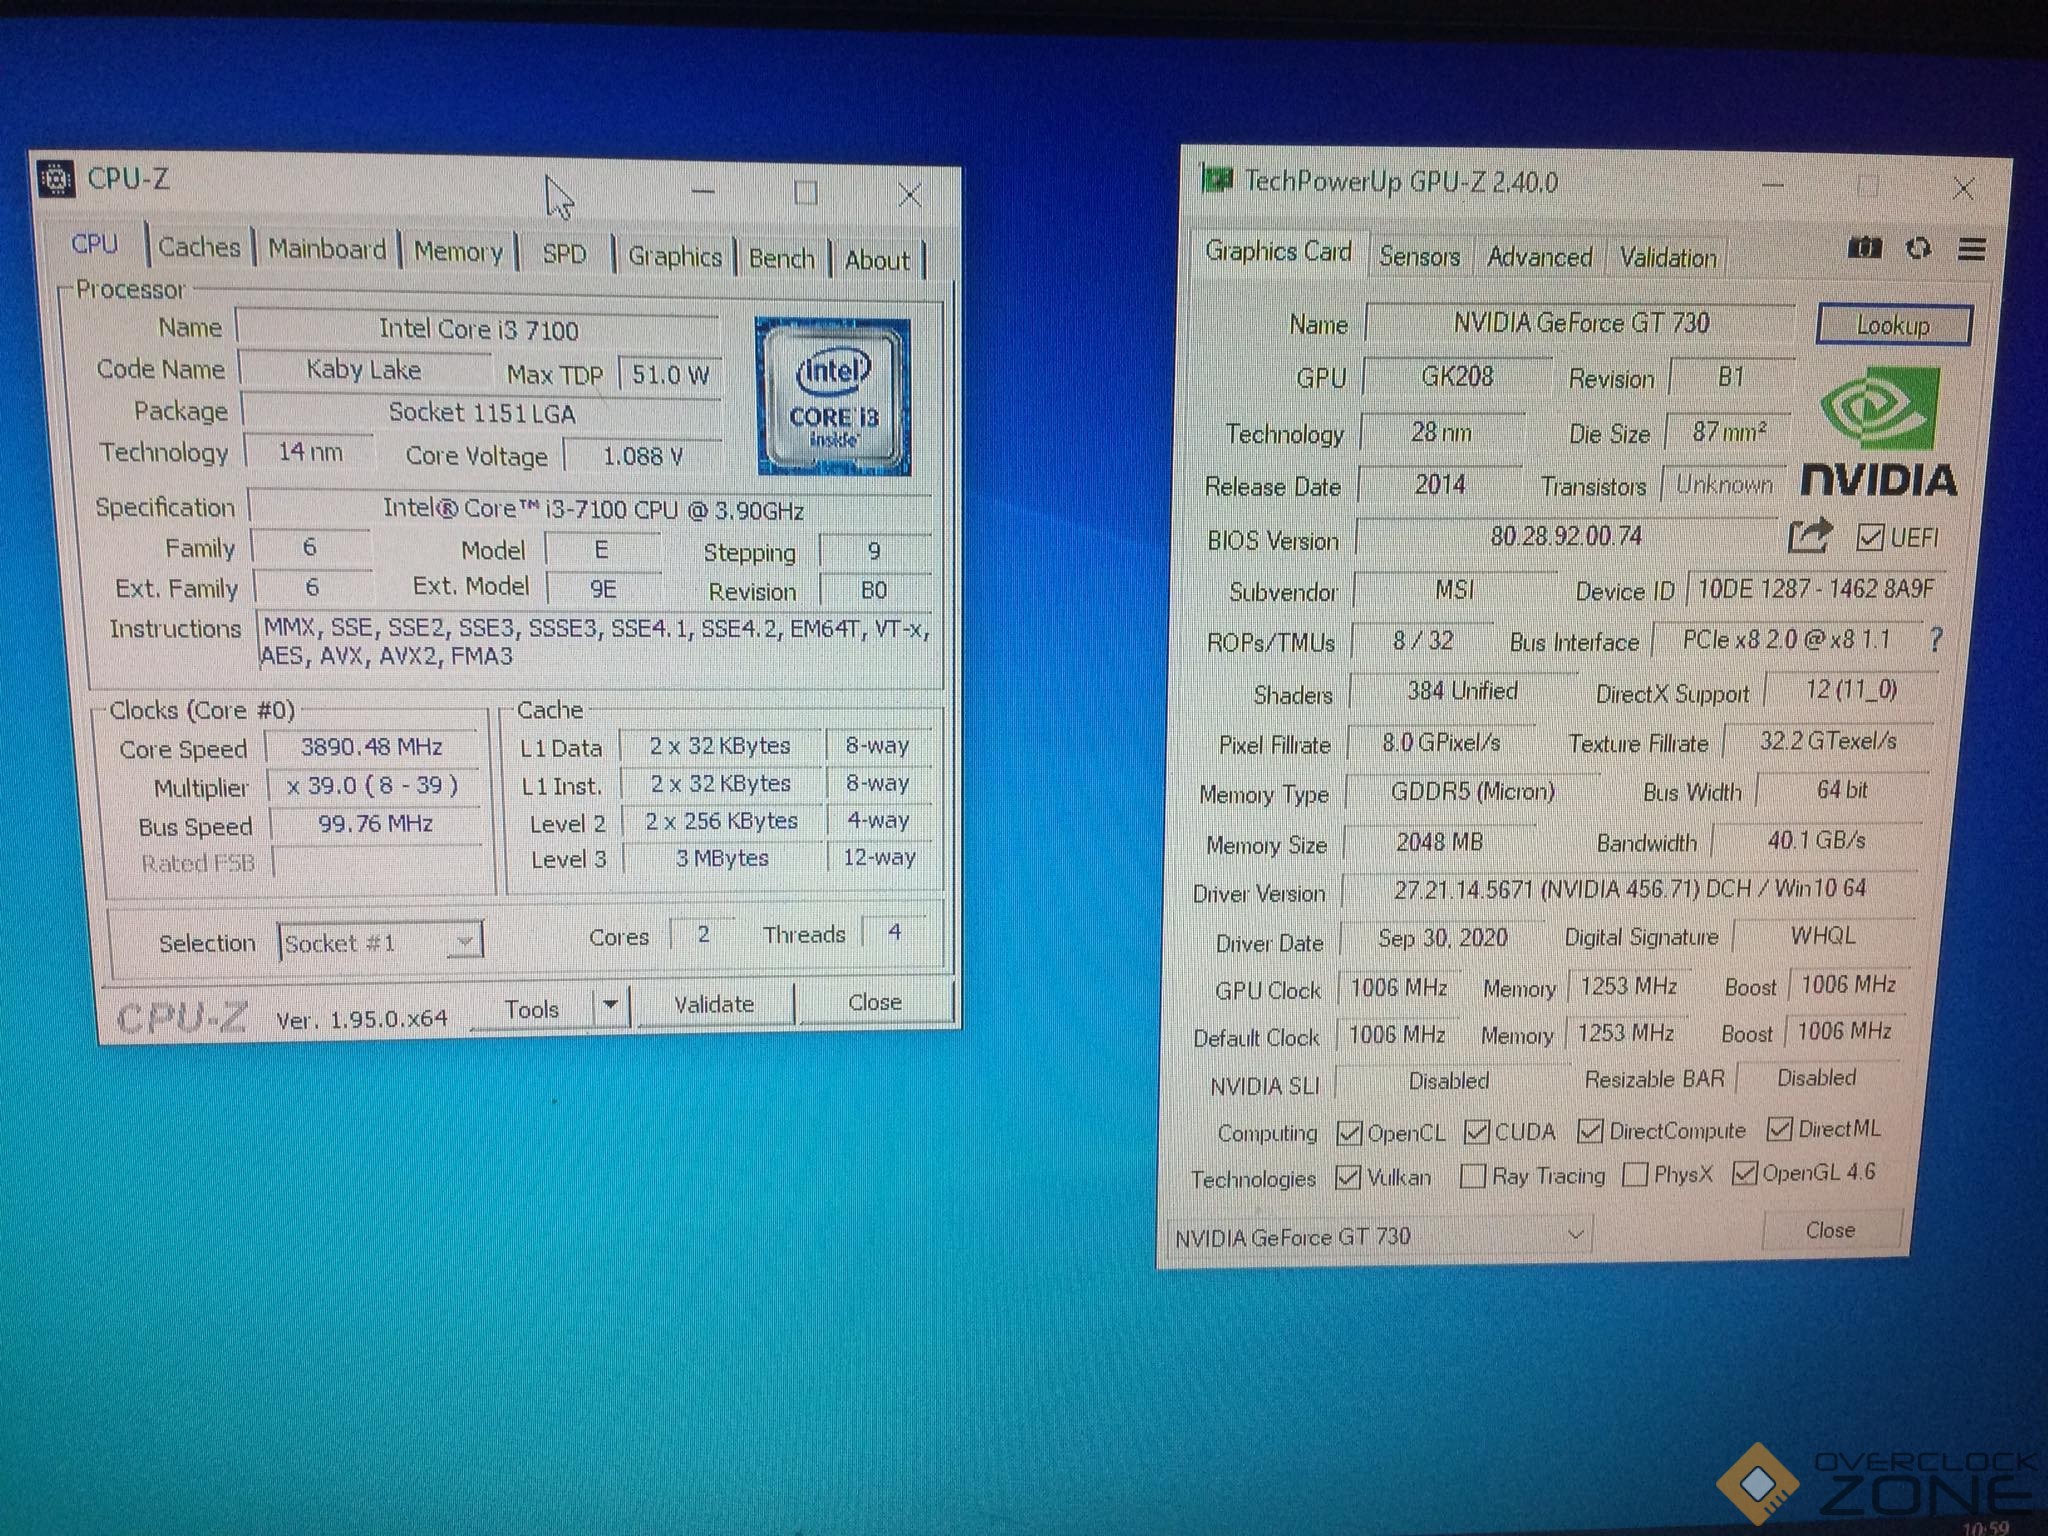Toggle the UEFI checkbox
This screenshot has width=2048, height=1536.
coord(1869,538)
